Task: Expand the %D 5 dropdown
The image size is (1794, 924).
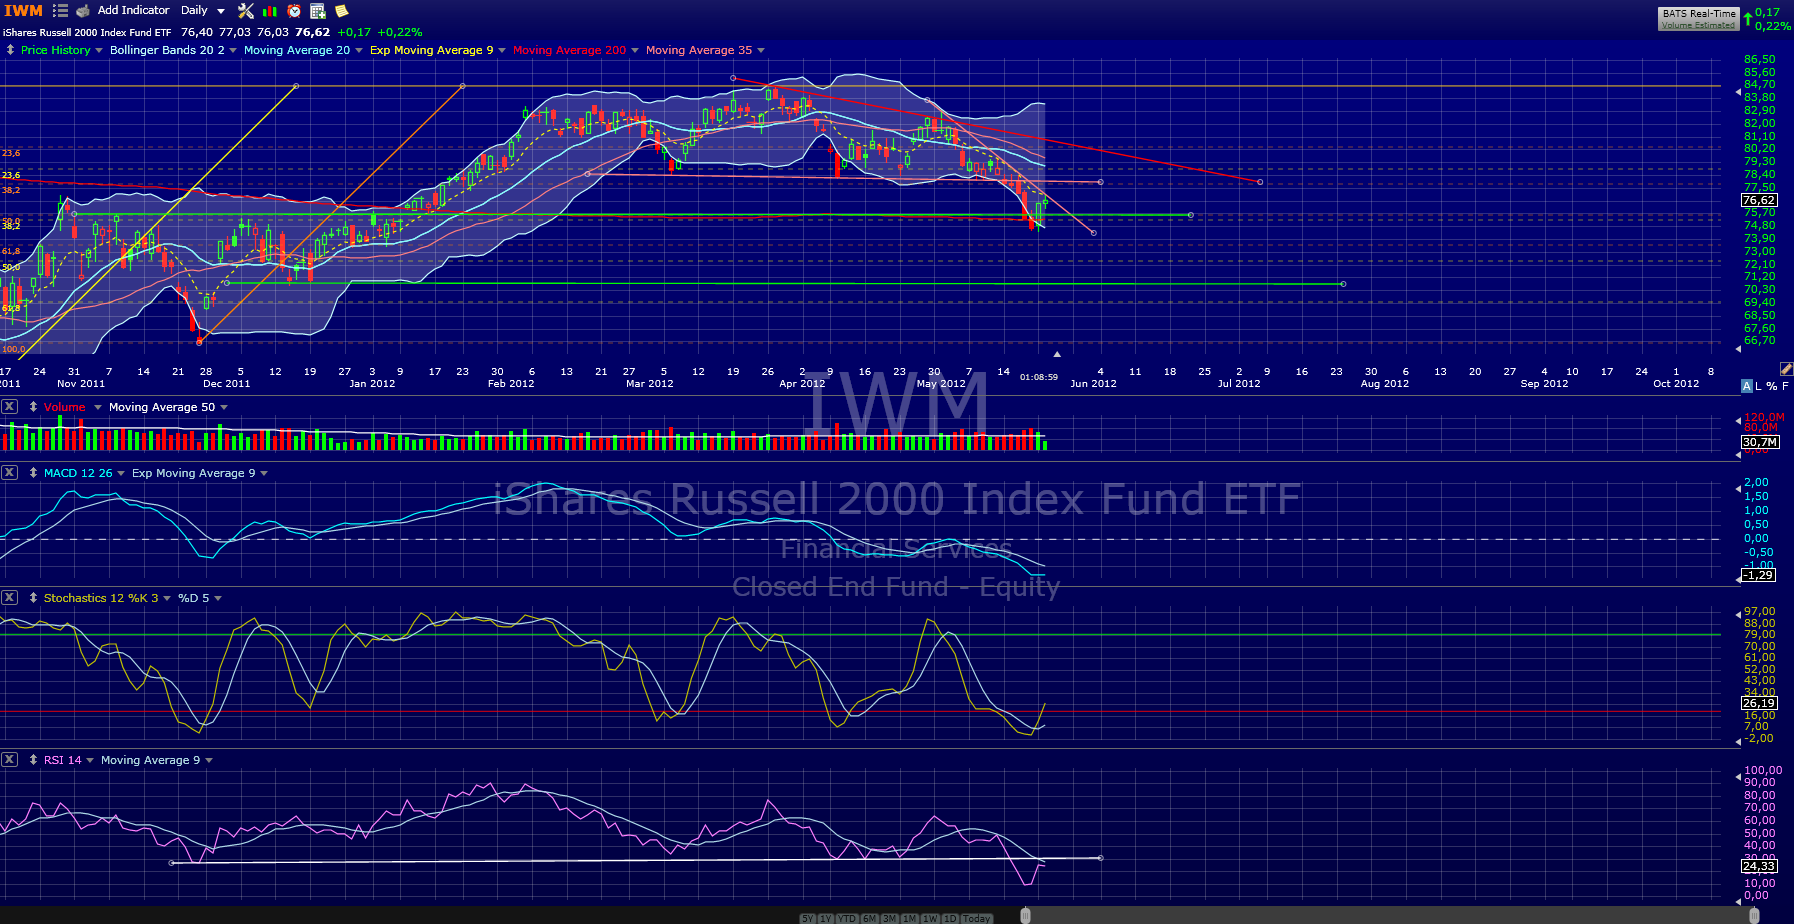Action: (218, 599)
